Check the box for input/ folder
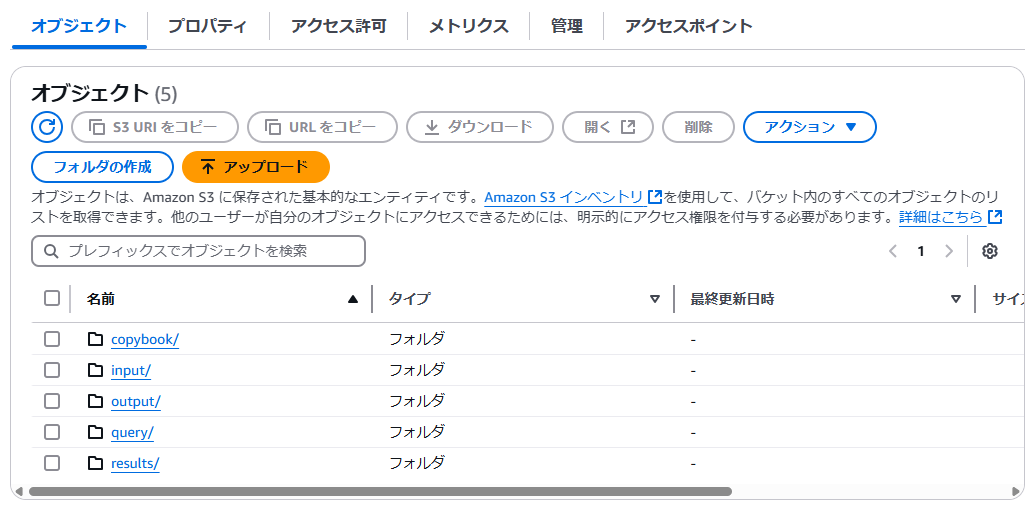This screenshot has height=512, width=1034. (52, 370)
